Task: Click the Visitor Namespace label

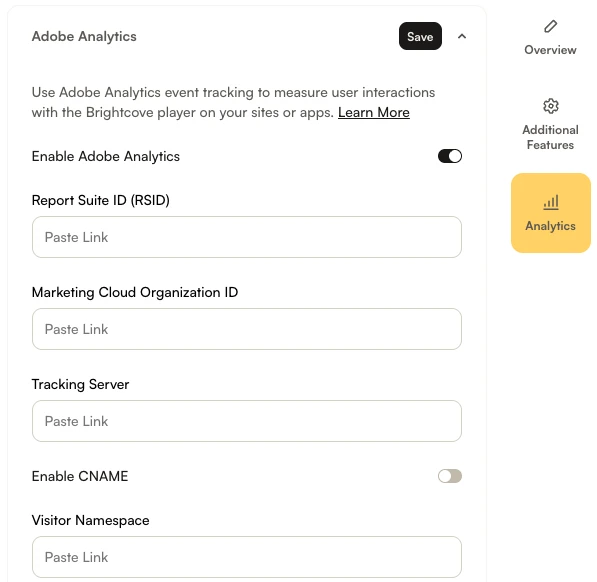Action: 91,520
